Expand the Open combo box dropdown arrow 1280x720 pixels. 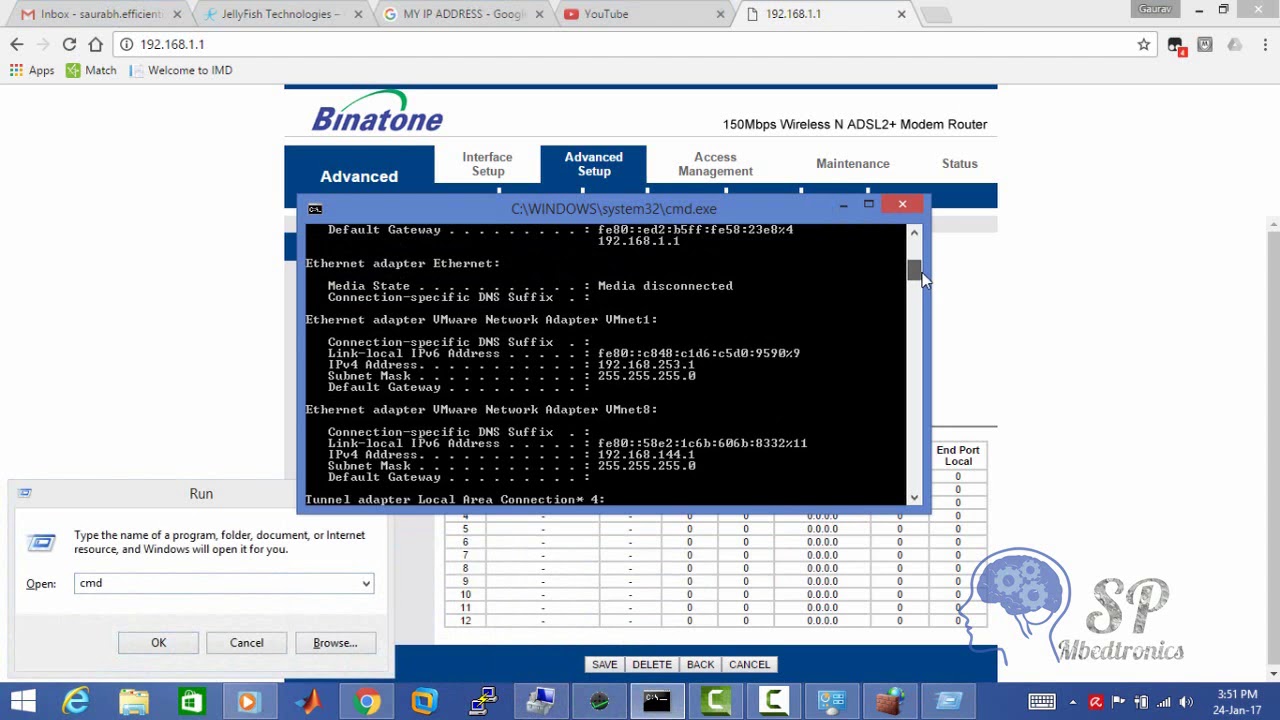coord(366,583)
